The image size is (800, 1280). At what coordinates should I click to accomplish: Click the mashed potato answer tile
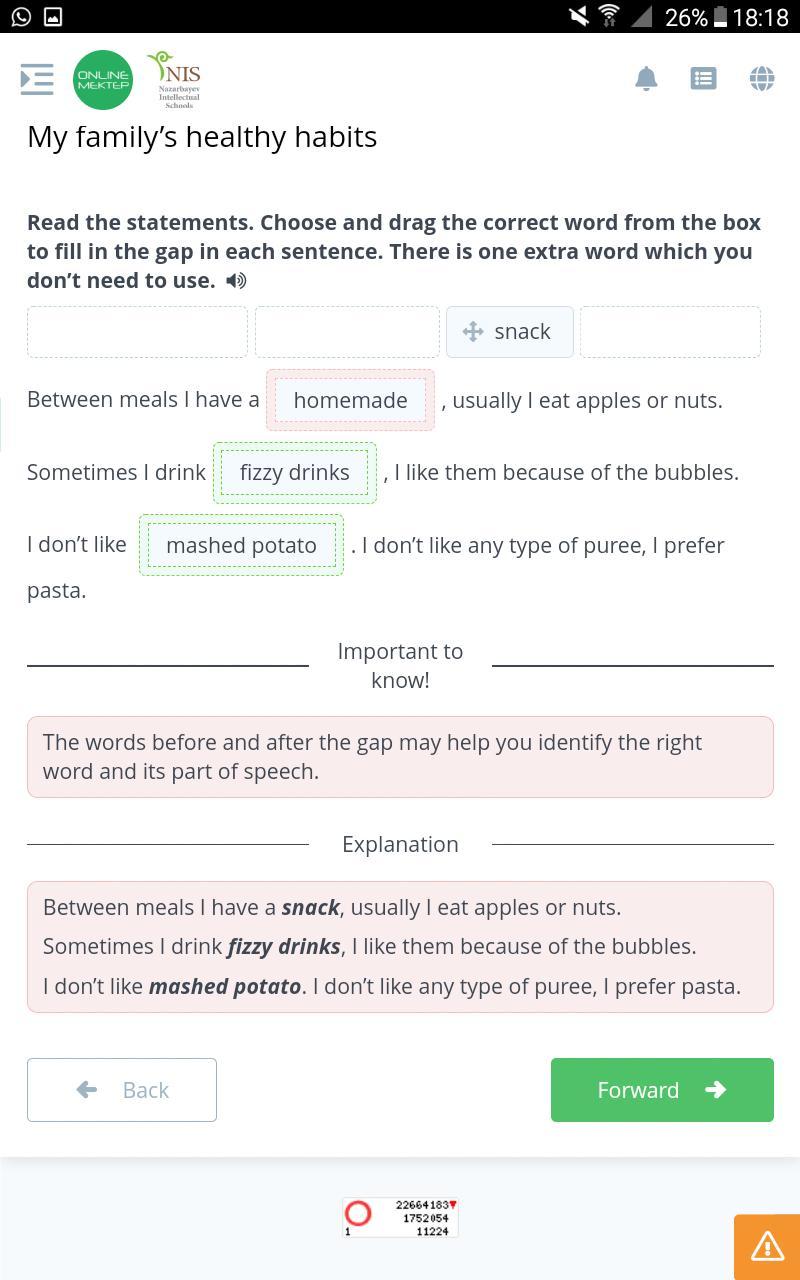[x=241, y=545]
